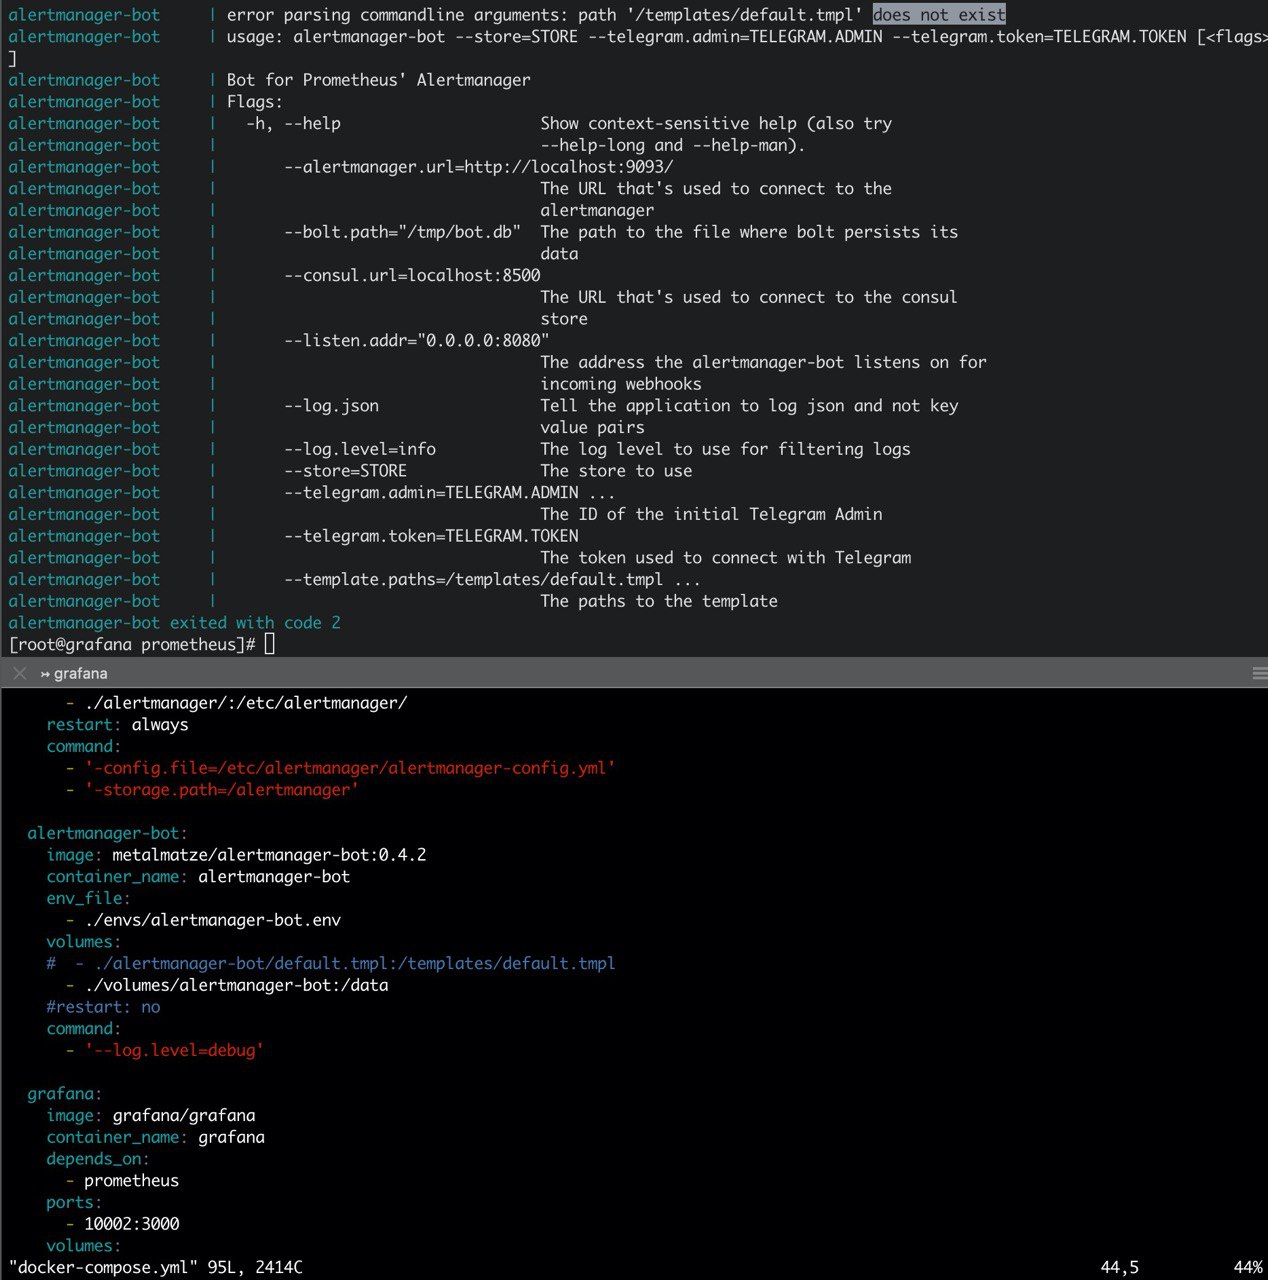This screenshot has height=1280, width=1268.
Task: Click "Bot for Prometheus' Alertmanager" line
Action: coord(379,80)
